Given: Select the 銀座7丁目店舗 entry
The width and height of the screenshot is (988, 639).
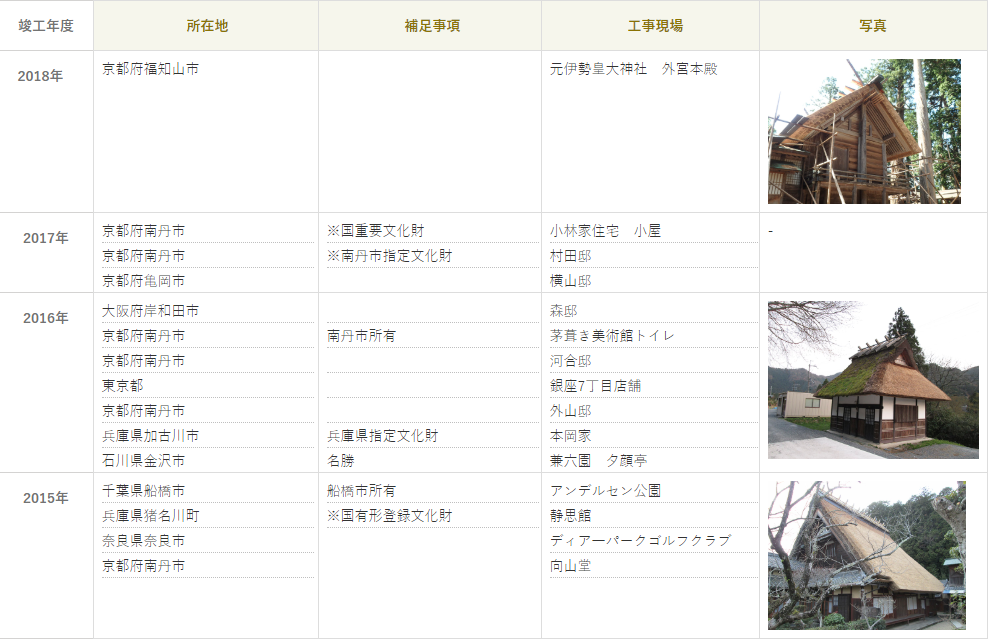Looking at the screenshot, I should click(x=595, y=386).
